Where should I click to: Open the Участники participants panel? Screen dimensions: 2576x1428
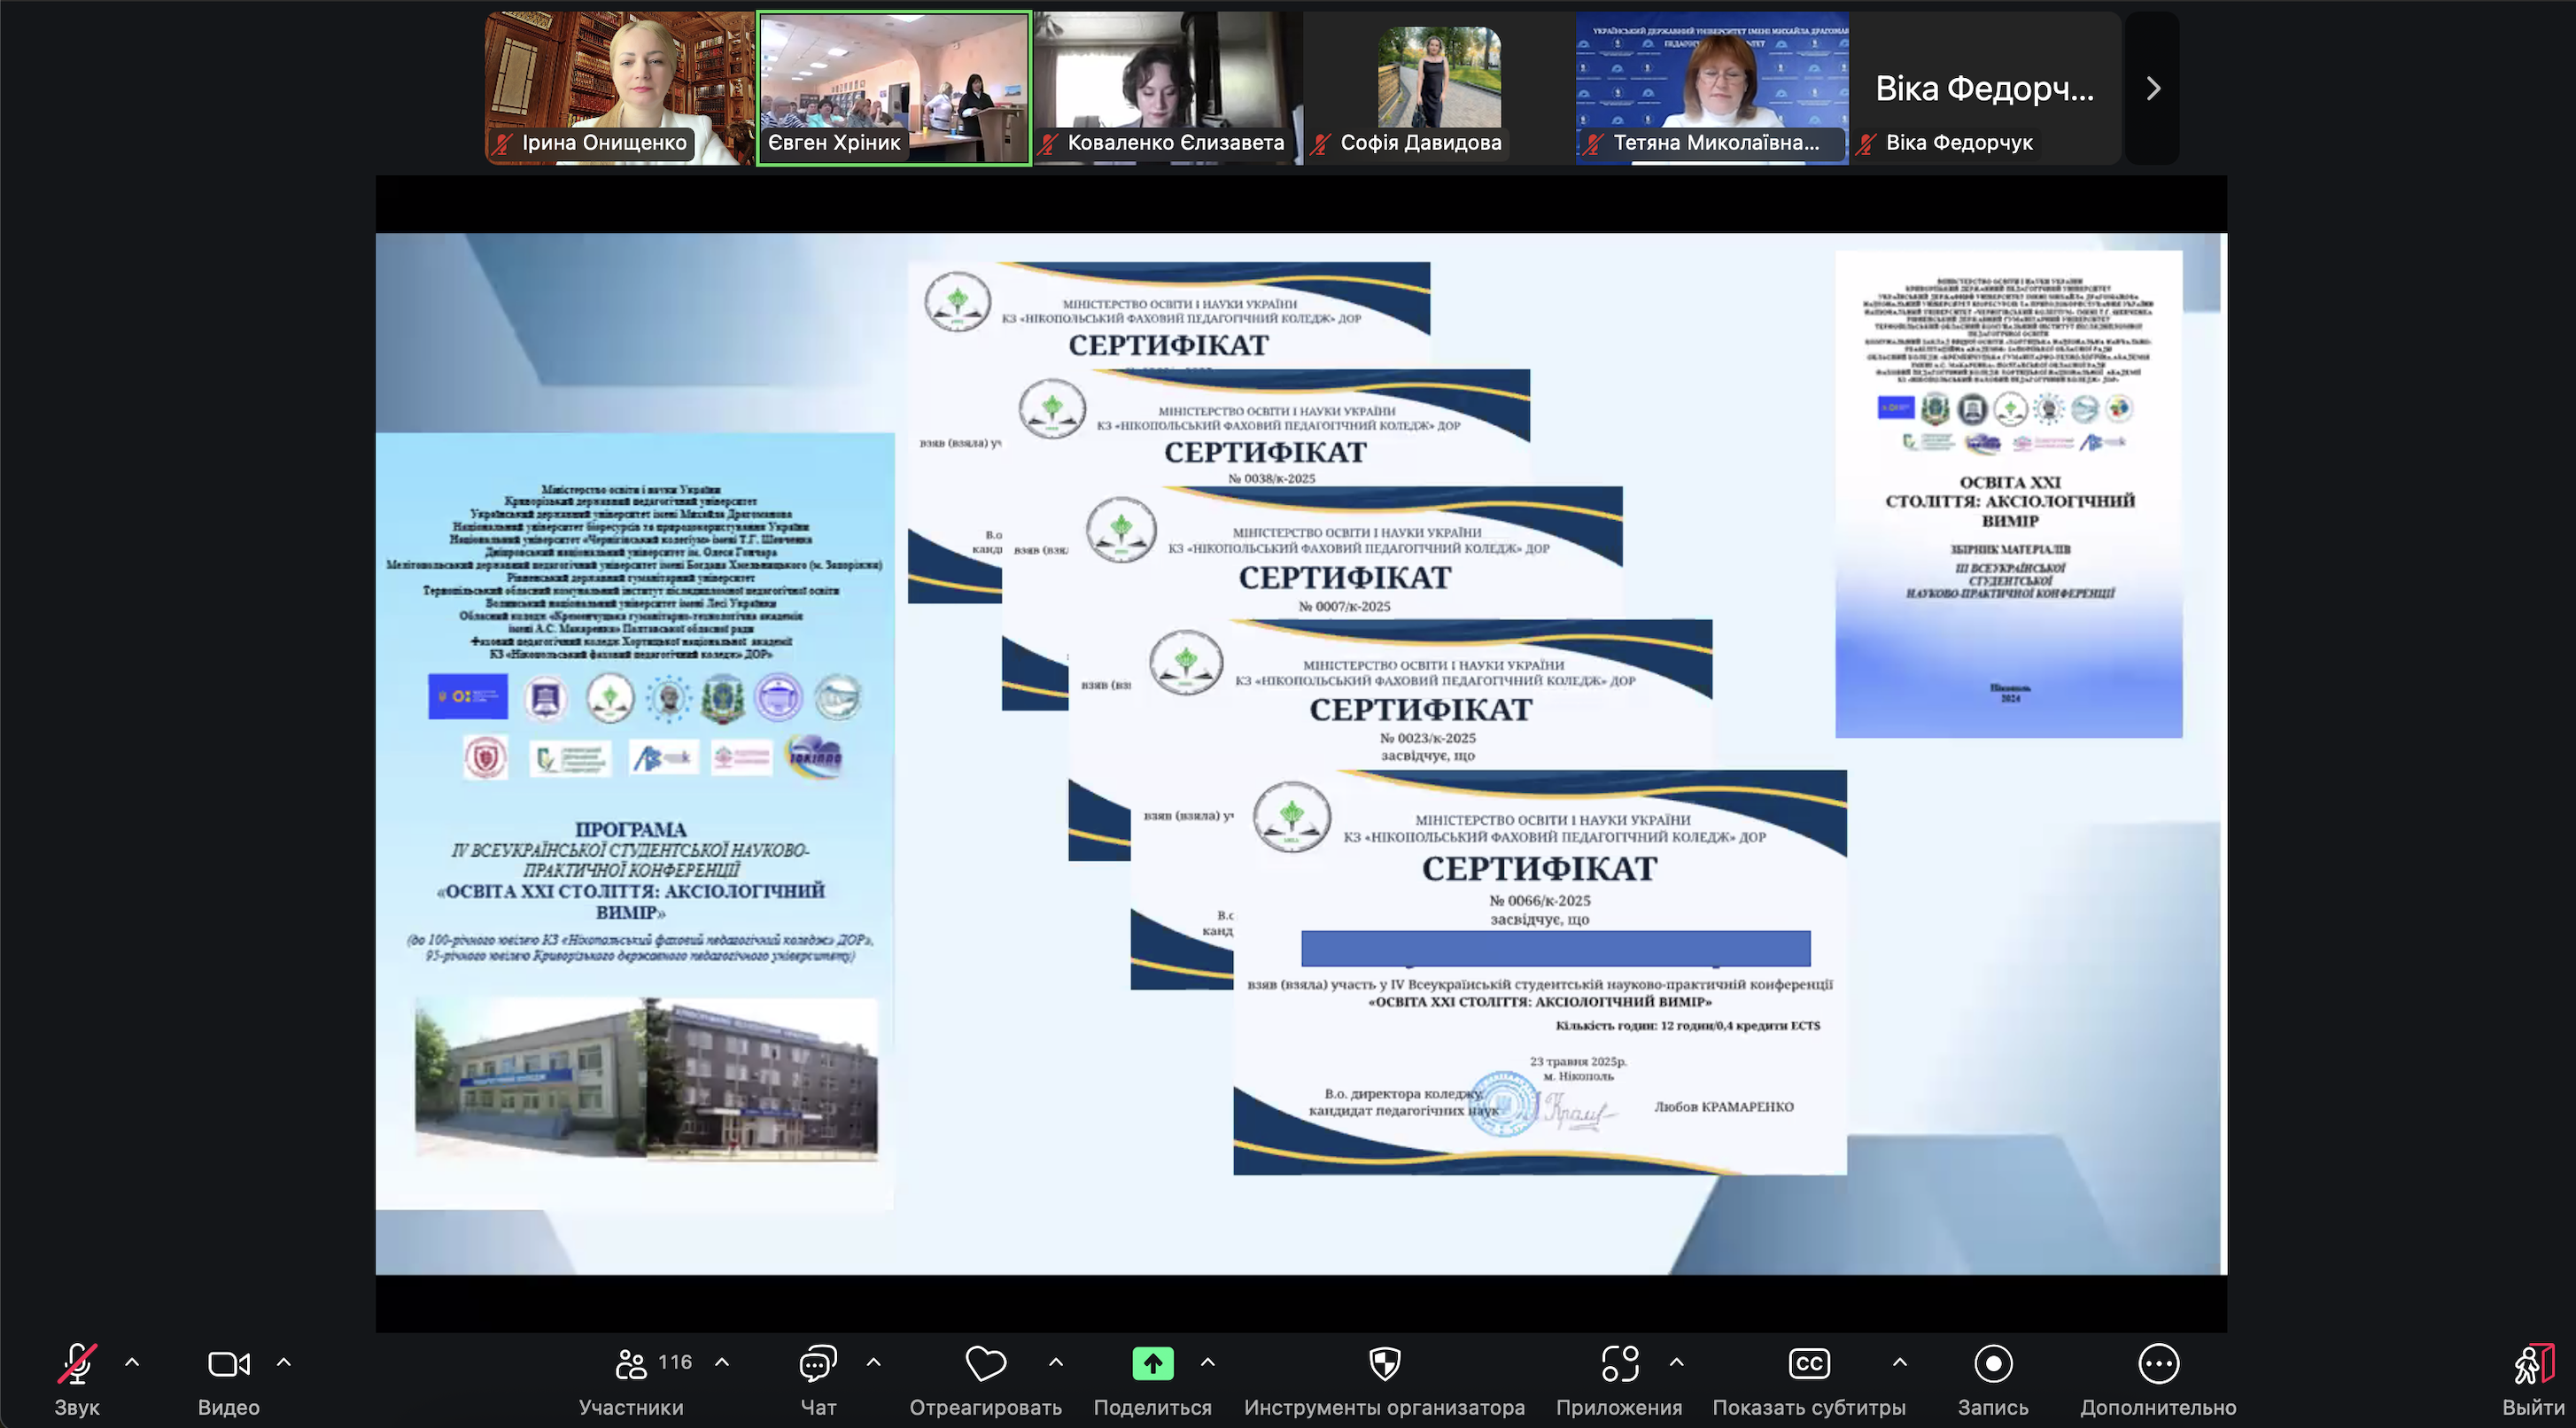632,1364
